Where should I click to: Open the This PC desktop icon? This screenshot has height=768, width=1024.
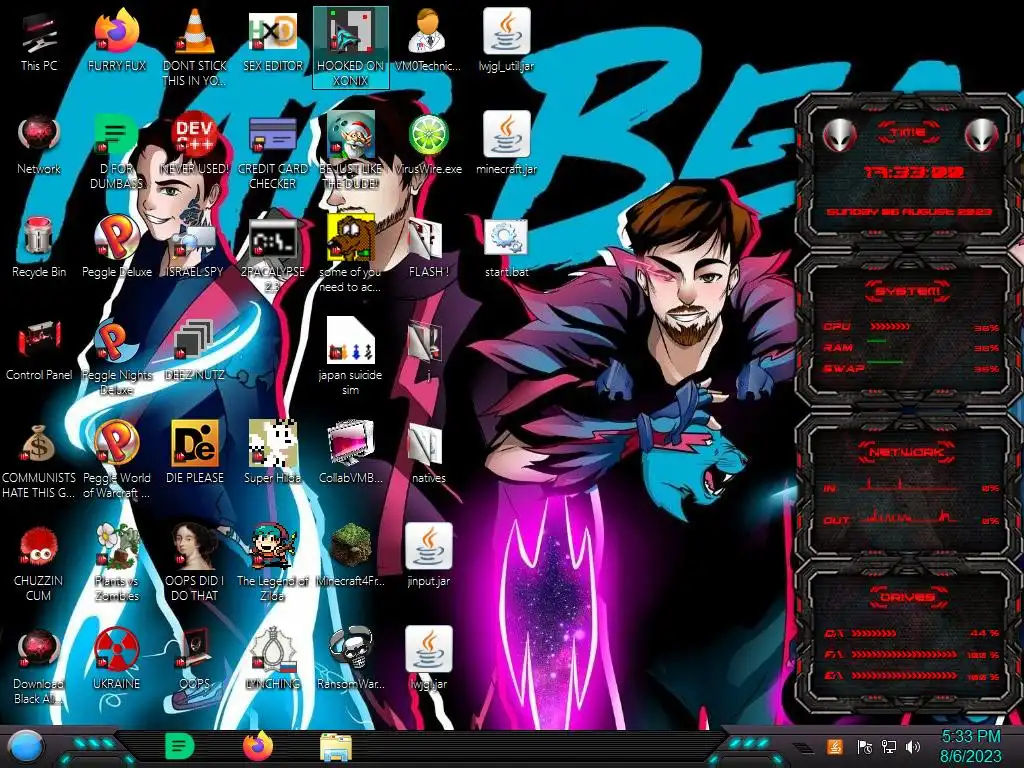[x=39, y=39]
